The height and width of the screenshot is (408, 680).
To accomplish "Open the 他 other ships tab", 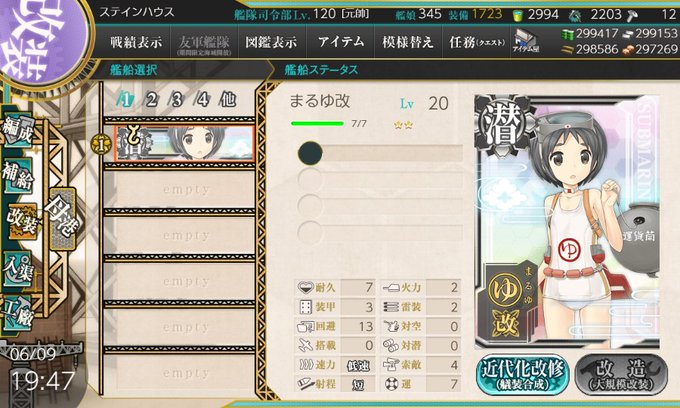I will coord(228,100).
